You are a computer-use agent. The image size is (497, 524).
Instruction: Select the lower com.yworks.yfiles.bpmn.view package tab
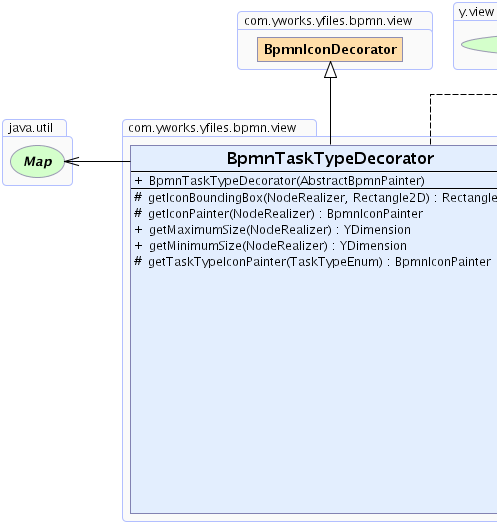[x=212, y=128]
